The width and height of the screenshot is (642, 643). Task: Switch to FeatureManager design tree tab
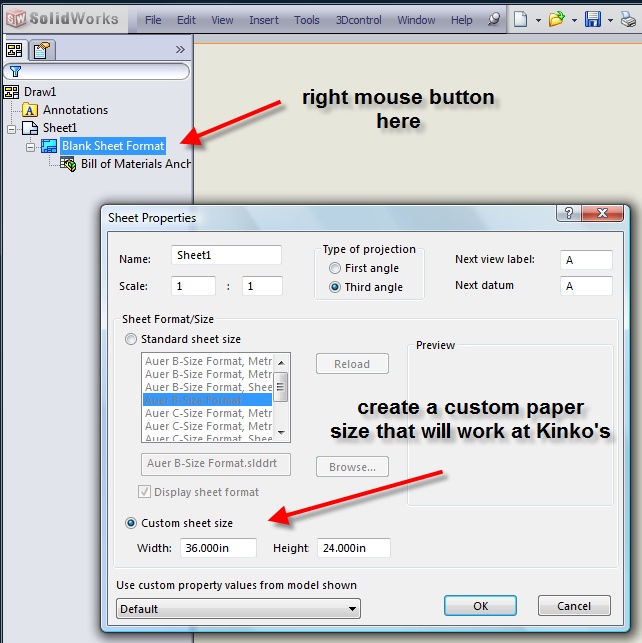[x=15, y=50]
